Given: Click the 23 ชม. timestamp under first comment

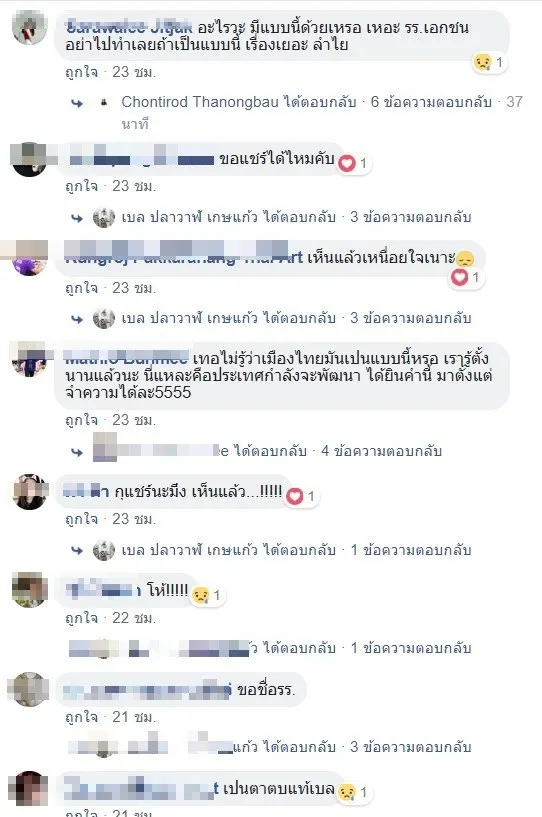Looking at the screenshot, I should point(134,72).
